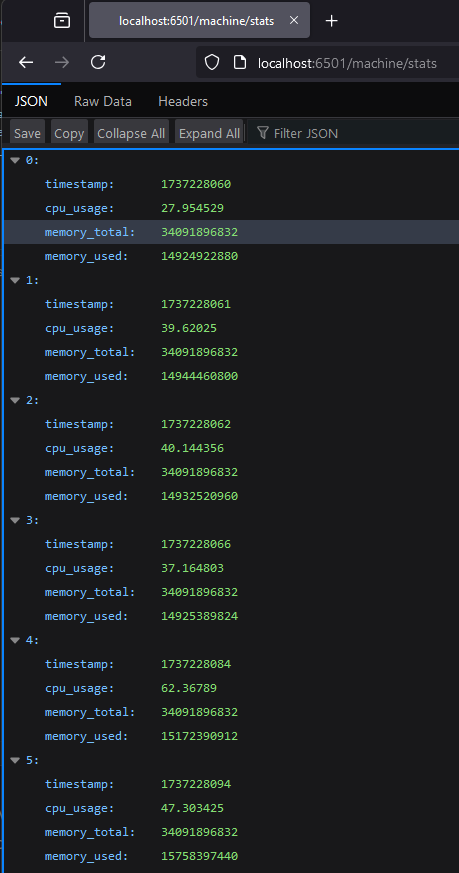Select memory_total key in item 5
The image size is (459, 873).
coord(90,832)
